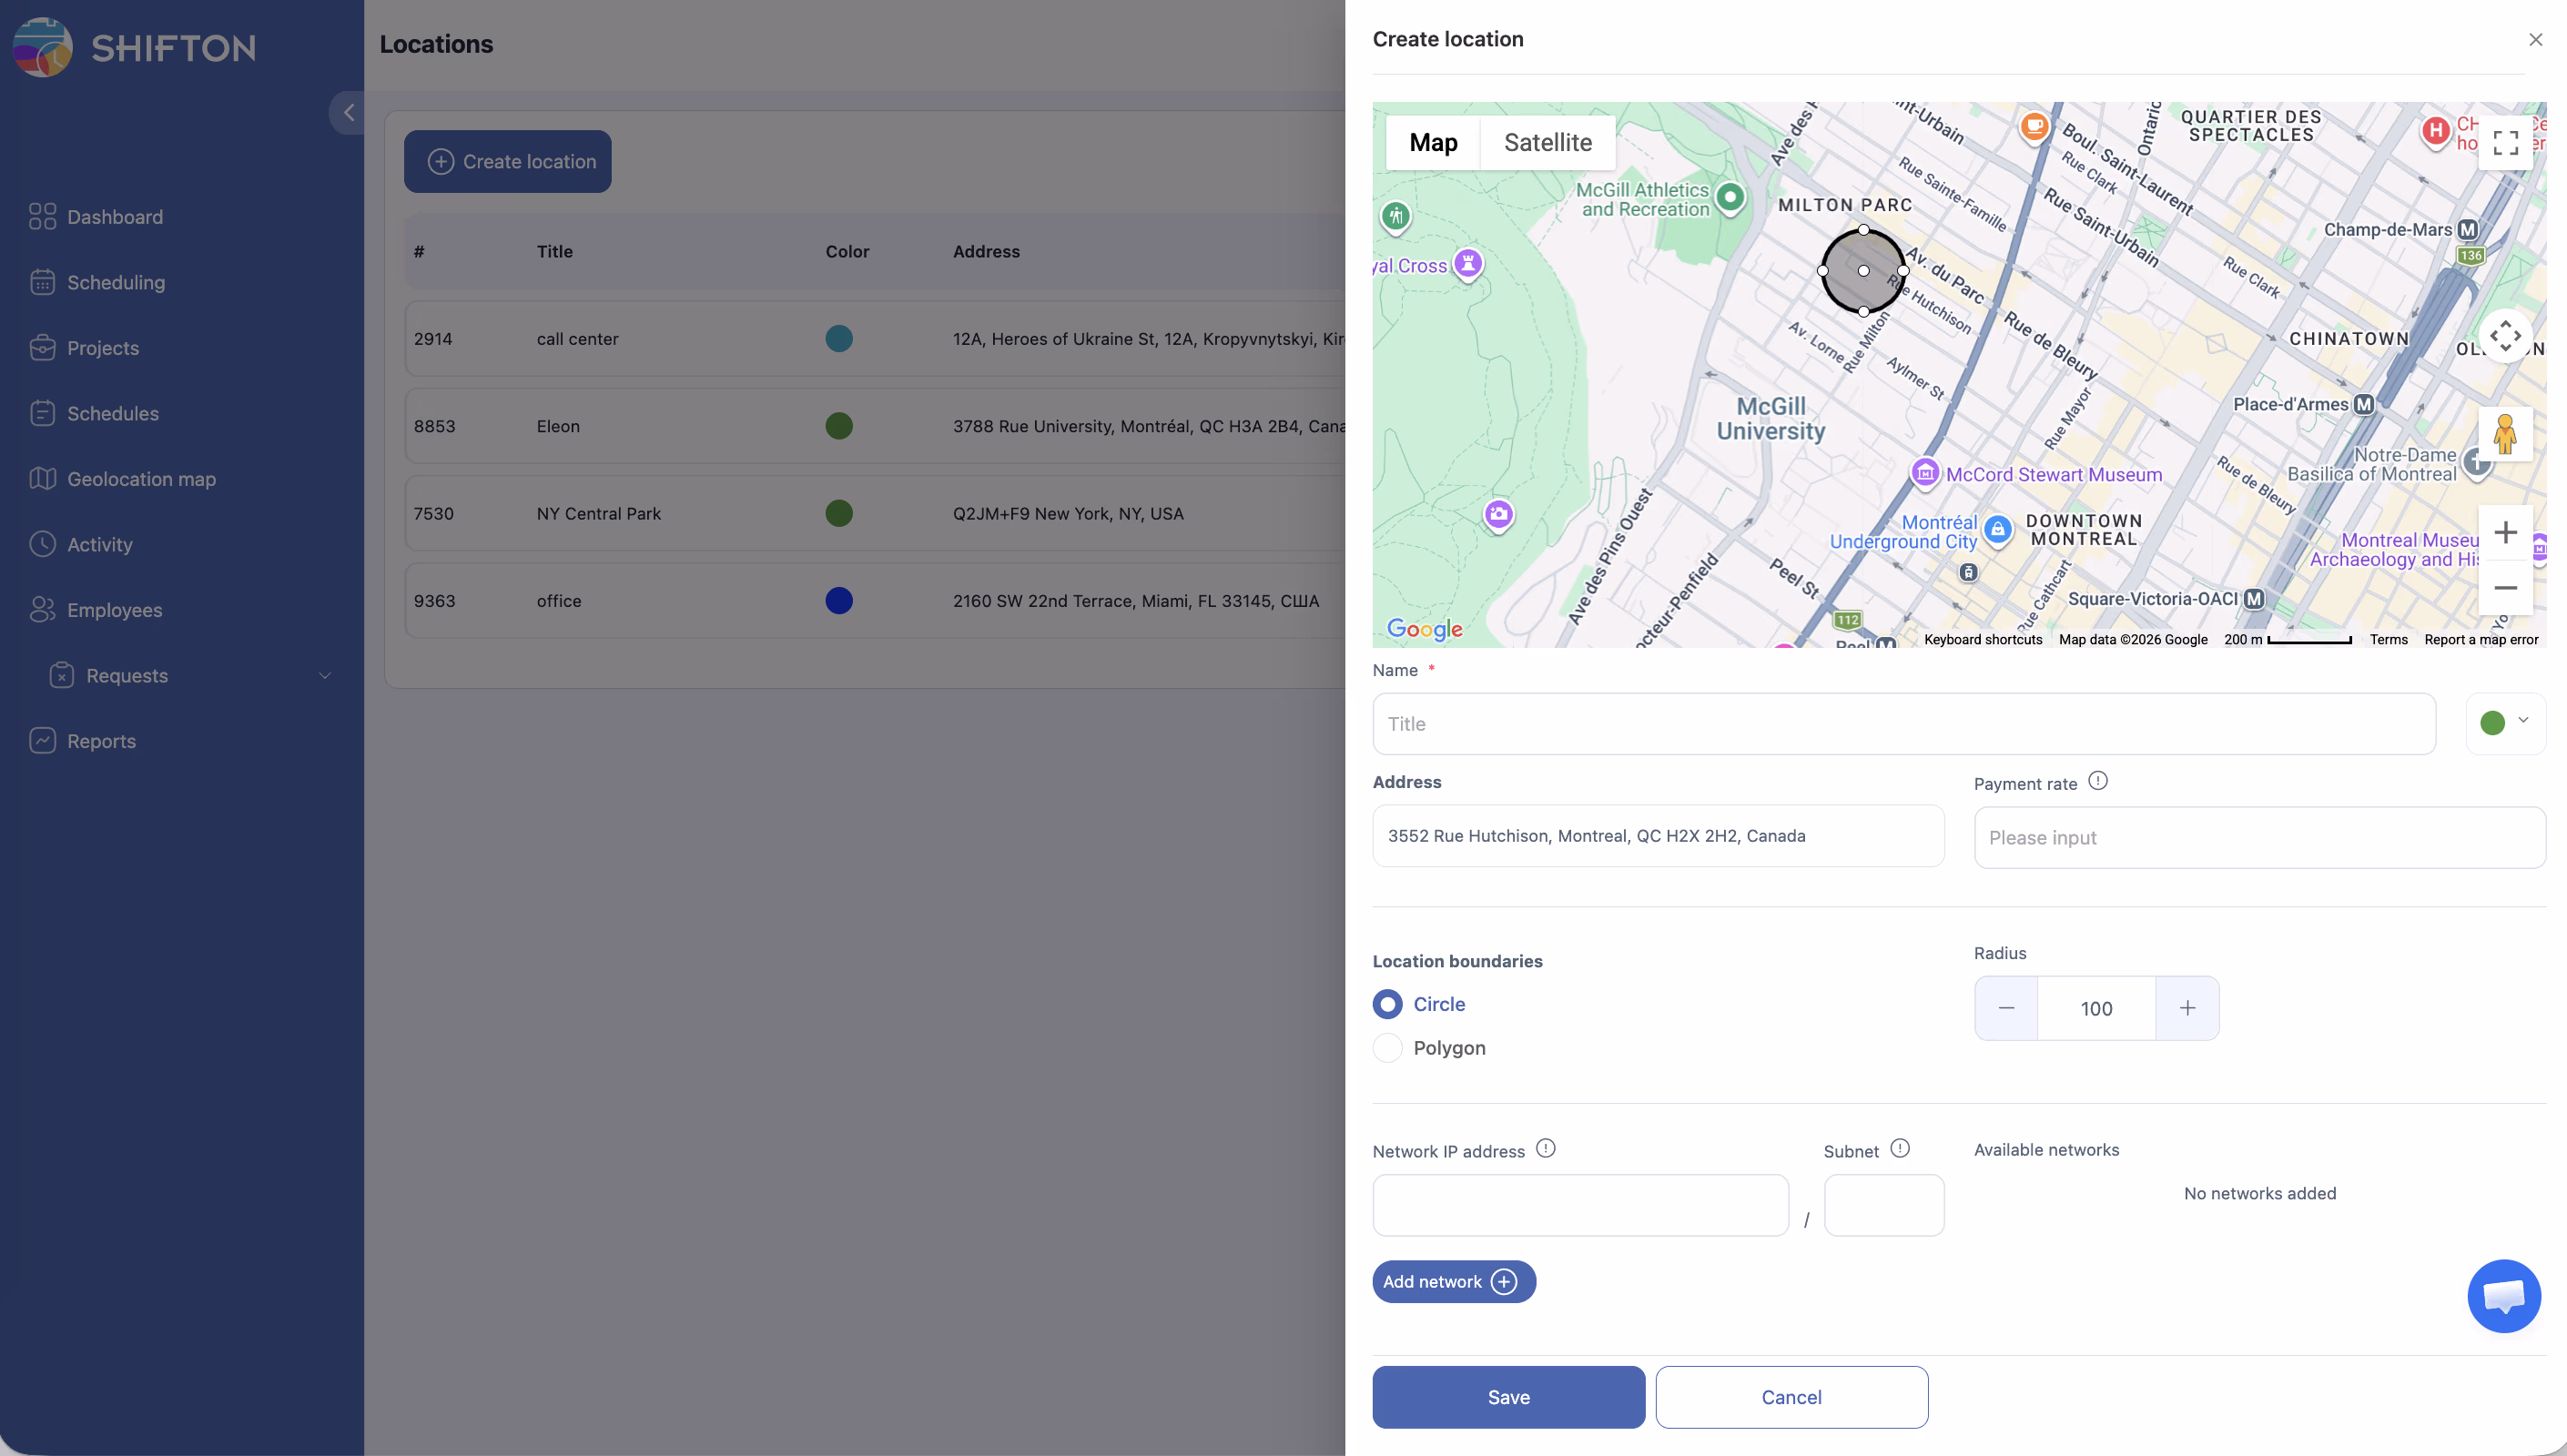Screen dimensions: 2567x1456
Task: Select the Polygon boundary option
Action: click(1388, 1047)
